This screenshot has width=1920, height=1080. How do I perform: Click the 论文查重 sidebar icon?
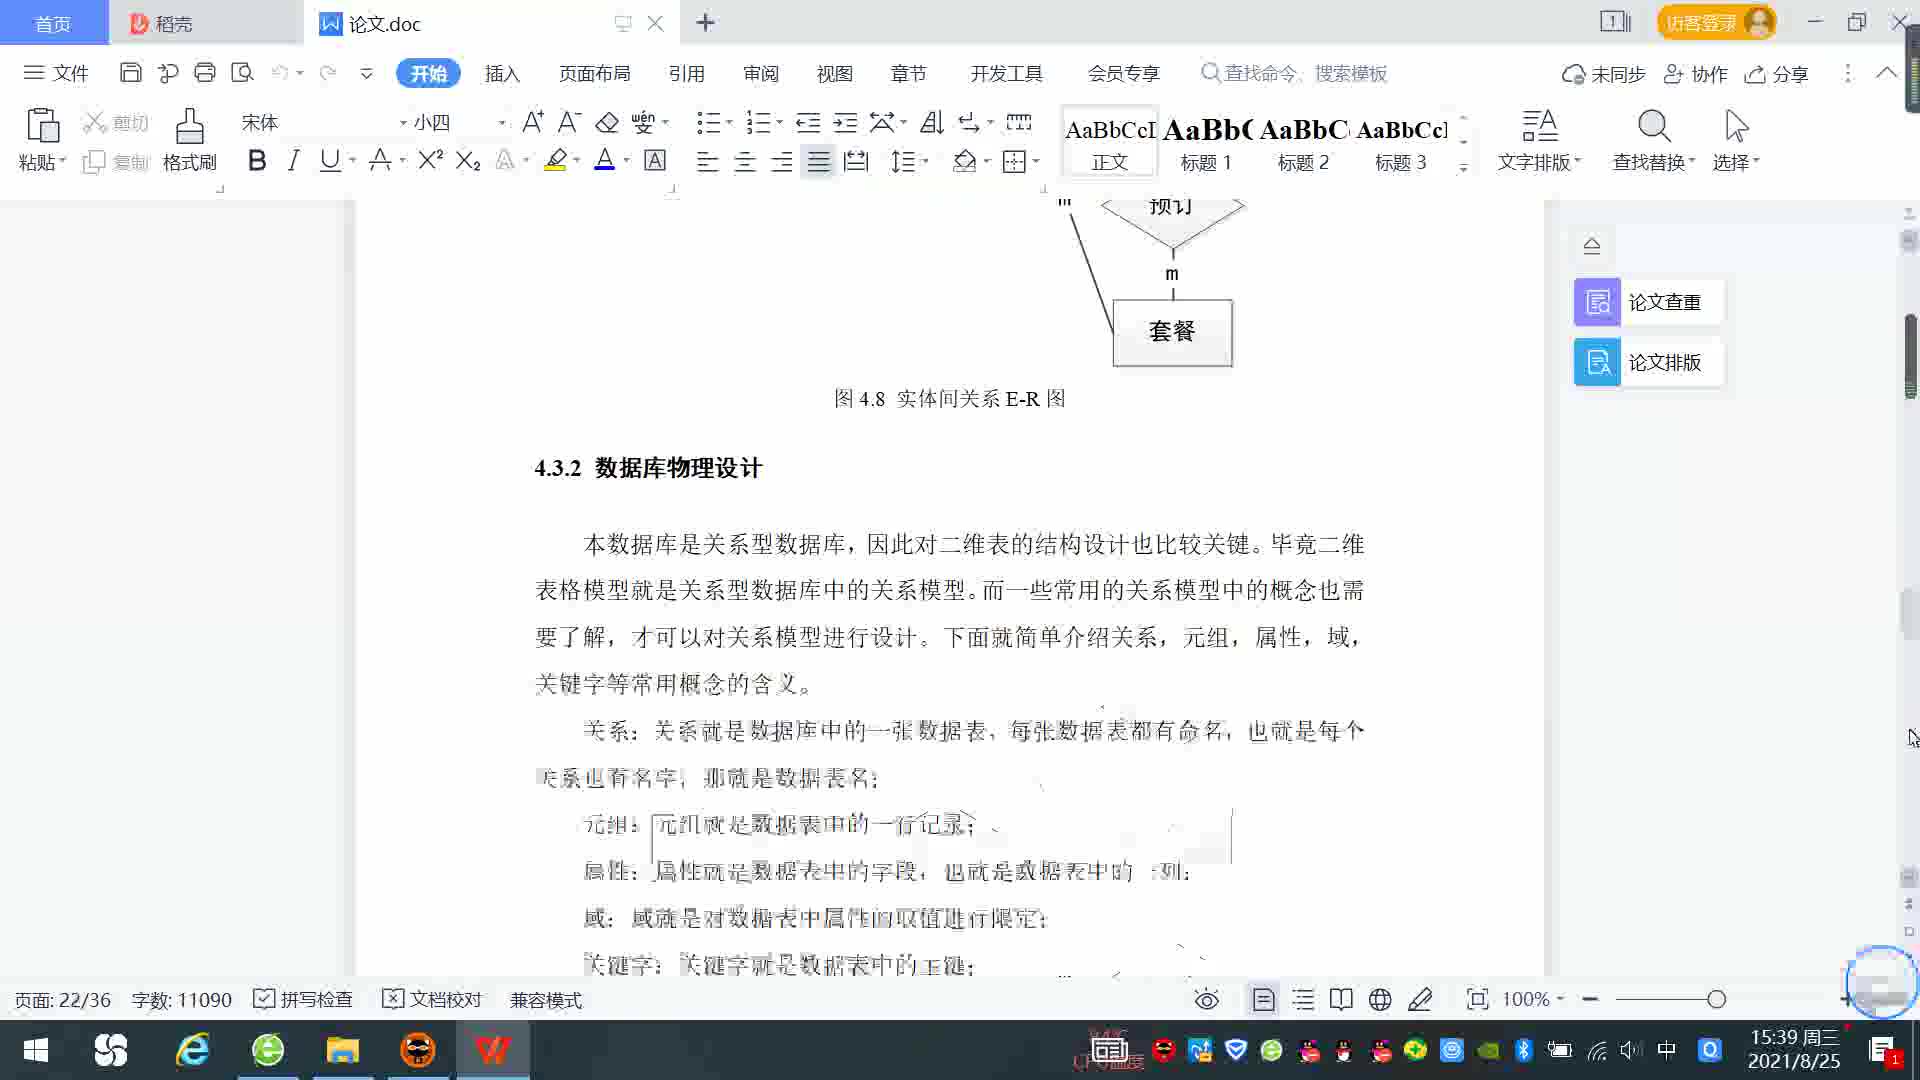pos(1597,302)
